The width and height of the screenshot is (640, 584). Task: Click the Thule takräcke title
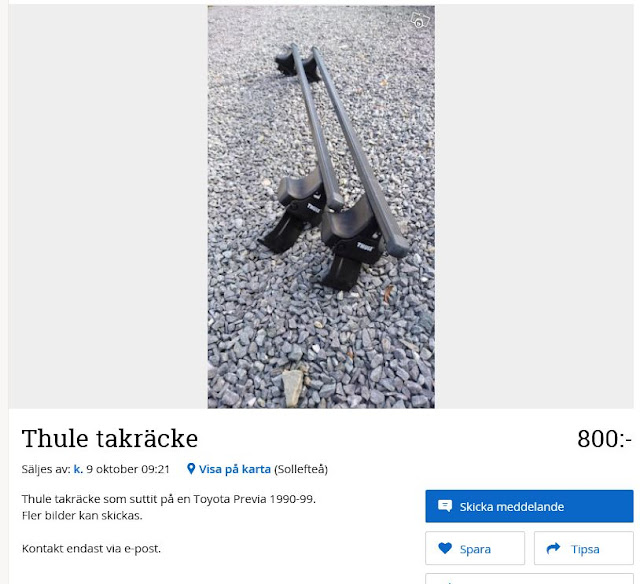click(110, 439)
